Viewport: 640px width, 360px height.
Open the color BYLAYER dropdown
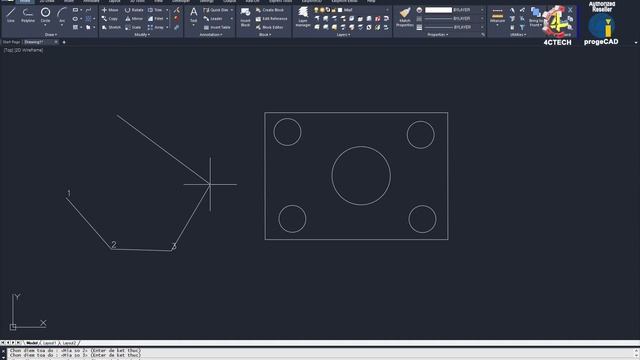pyautogui.click(x=482, y=10)
